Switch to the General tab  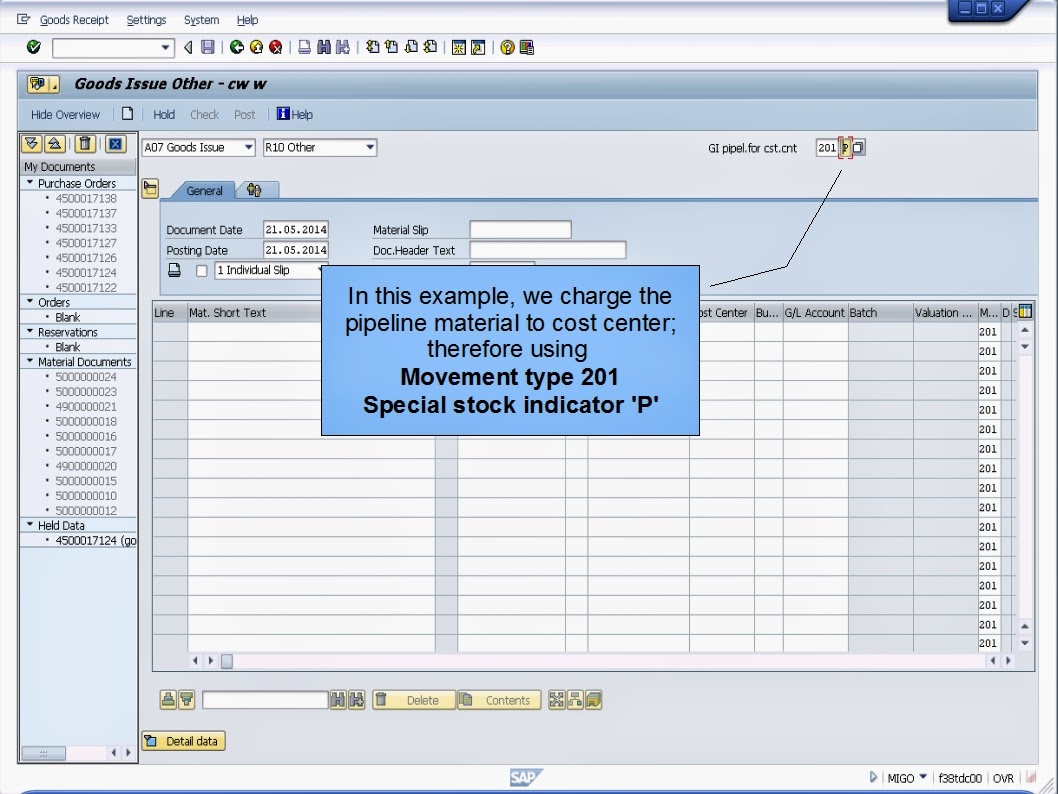point(204,191)
